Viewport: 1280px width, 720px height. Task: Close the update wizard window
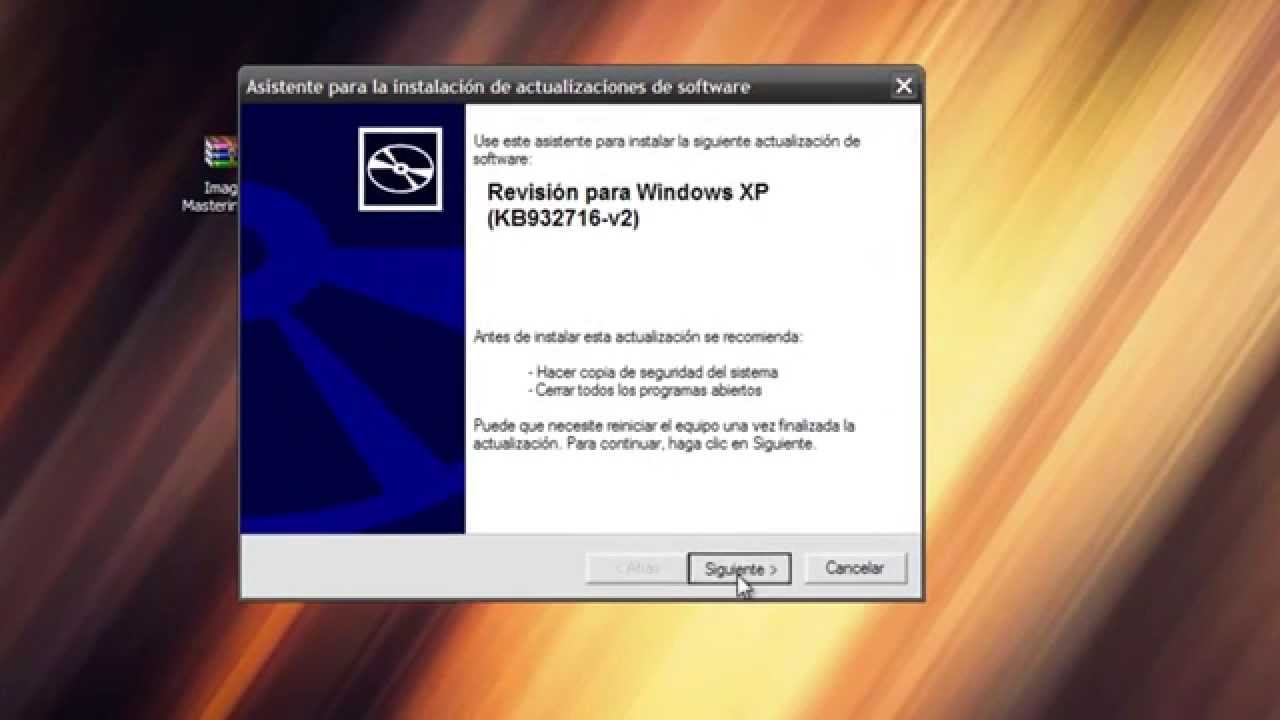coord(904,86)
